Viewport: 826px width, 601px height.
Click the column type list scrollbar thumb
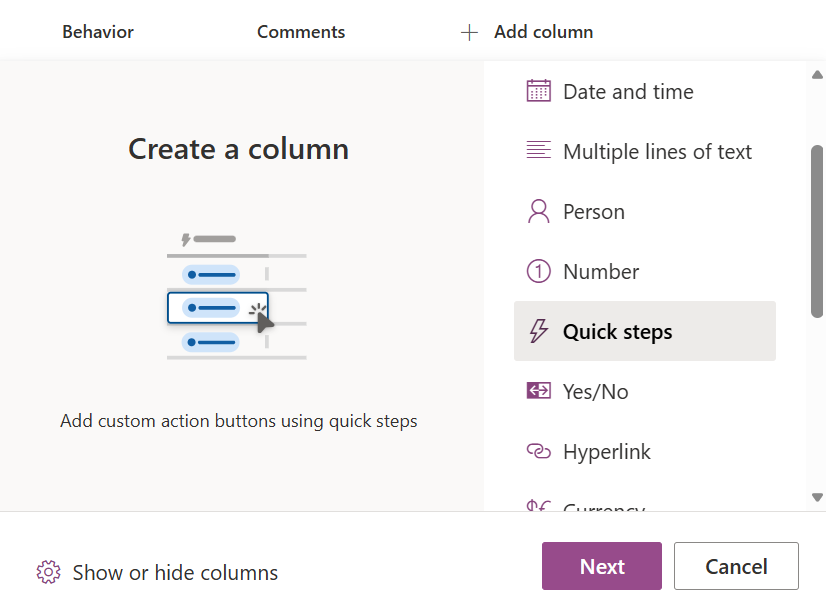pos(817,230)
